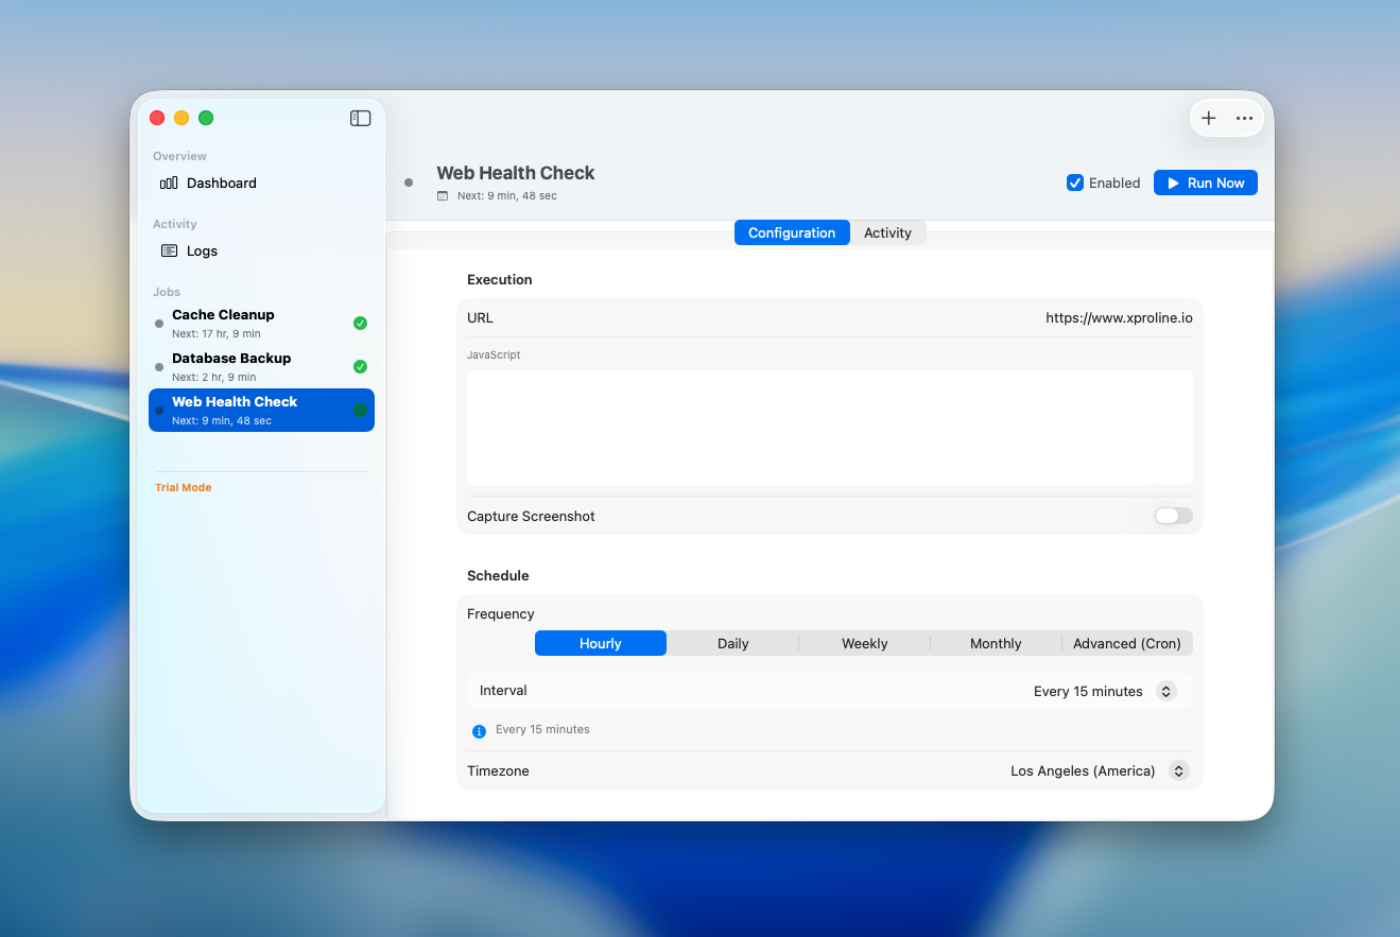Click the blue info icon under Interval
This screenshot has height=937, width=1400.
point(479,731)
